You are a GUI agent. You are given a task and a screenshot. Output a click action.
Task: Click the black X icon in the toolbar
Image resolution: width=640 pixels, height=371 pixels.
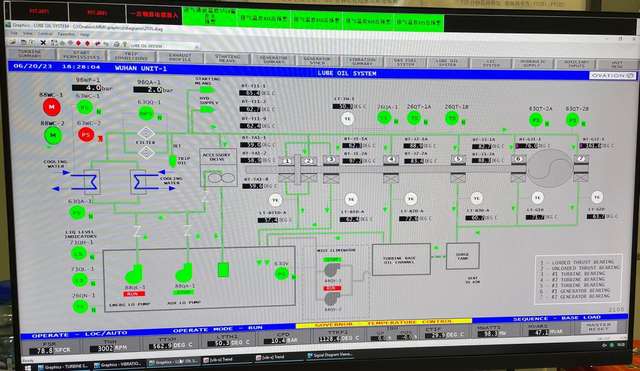click(x=43, y=42)
